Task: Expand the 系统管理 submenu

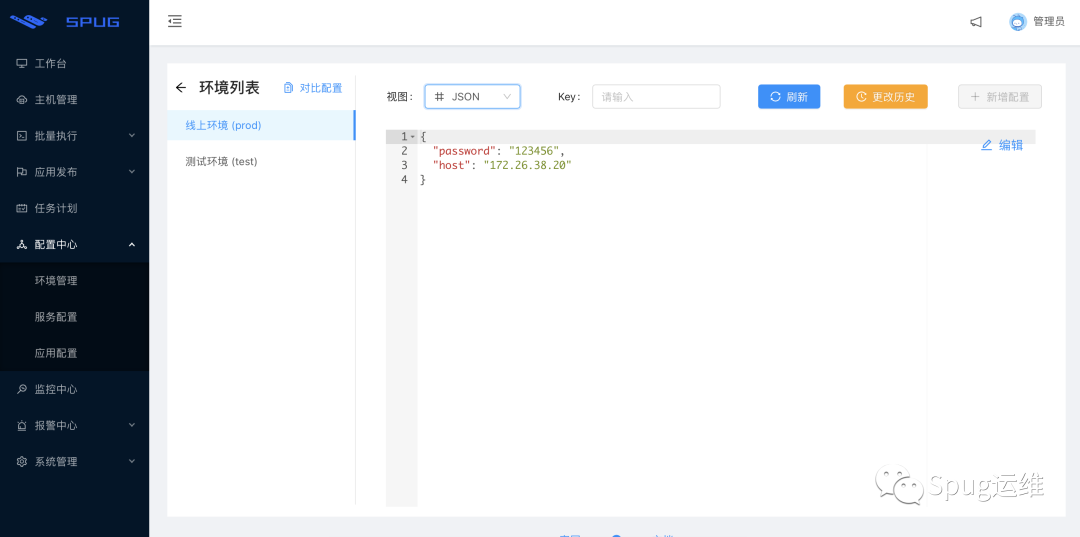Action: click(x=132, y=461)
